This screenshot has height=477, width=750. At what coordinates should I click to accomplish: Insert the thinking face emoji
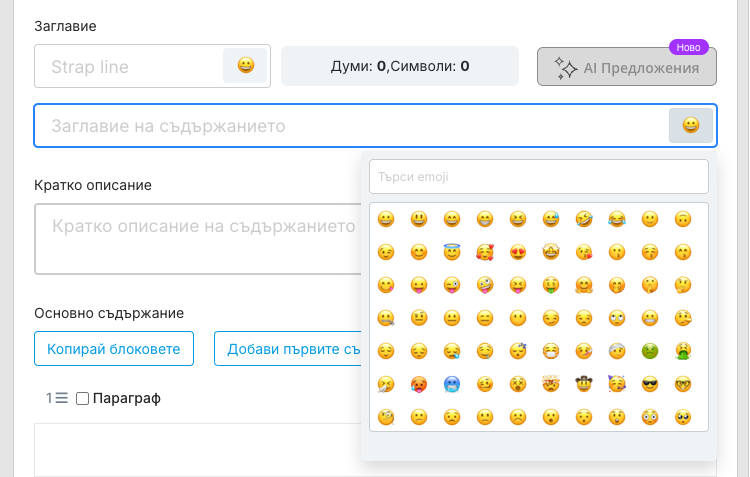[x=683, y=285]
